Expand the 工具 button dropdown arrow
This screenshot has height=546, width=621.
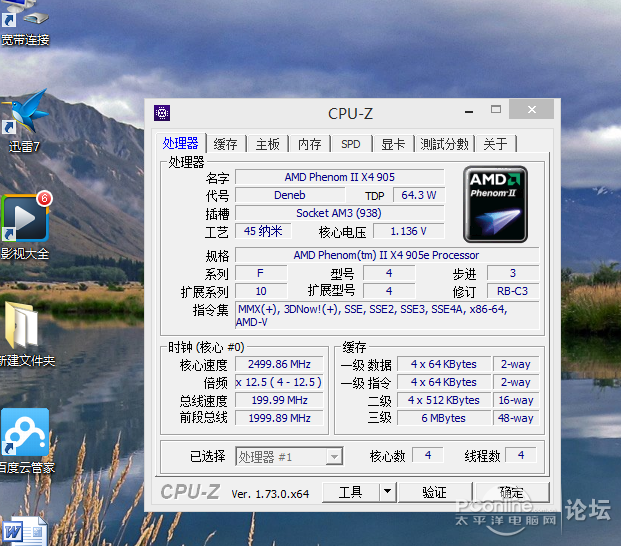point(387,492)
